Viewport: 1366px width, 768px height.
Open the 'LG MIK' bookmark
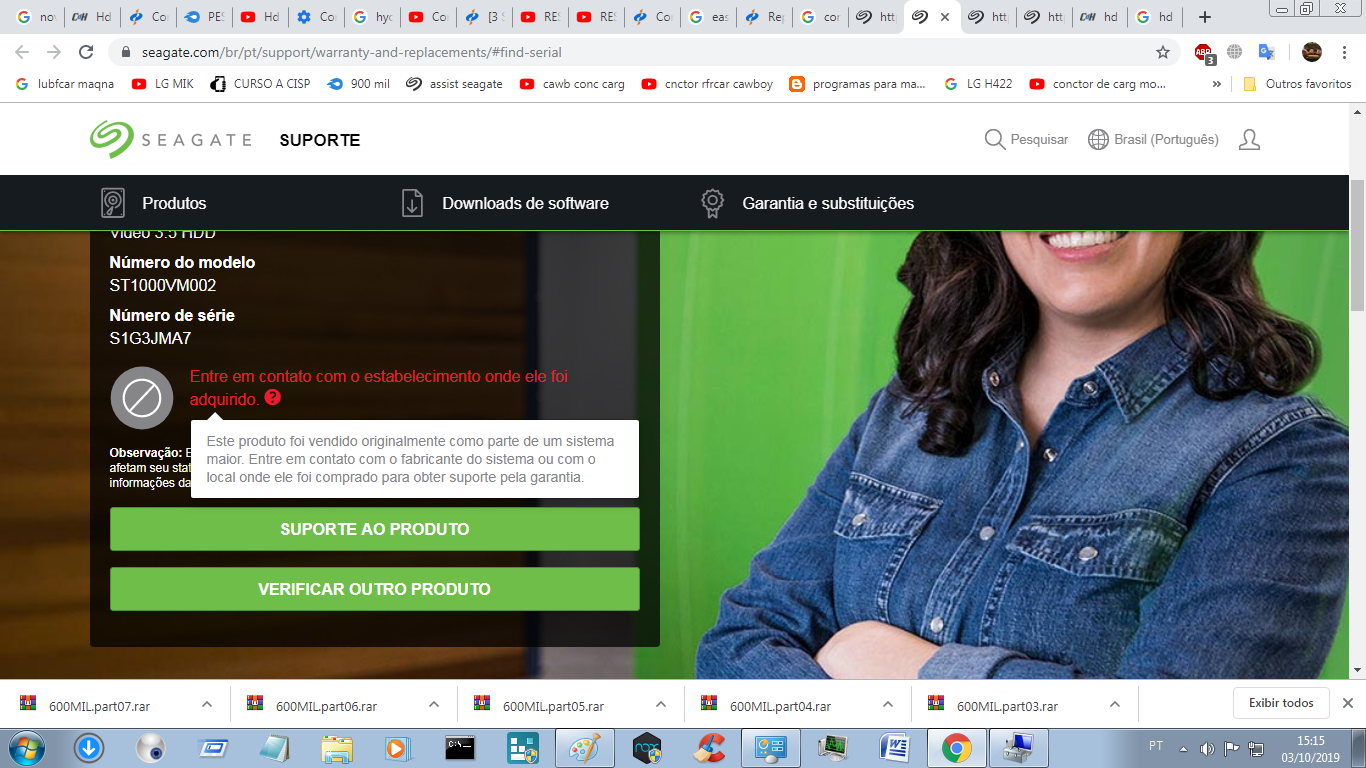[163, 84]
